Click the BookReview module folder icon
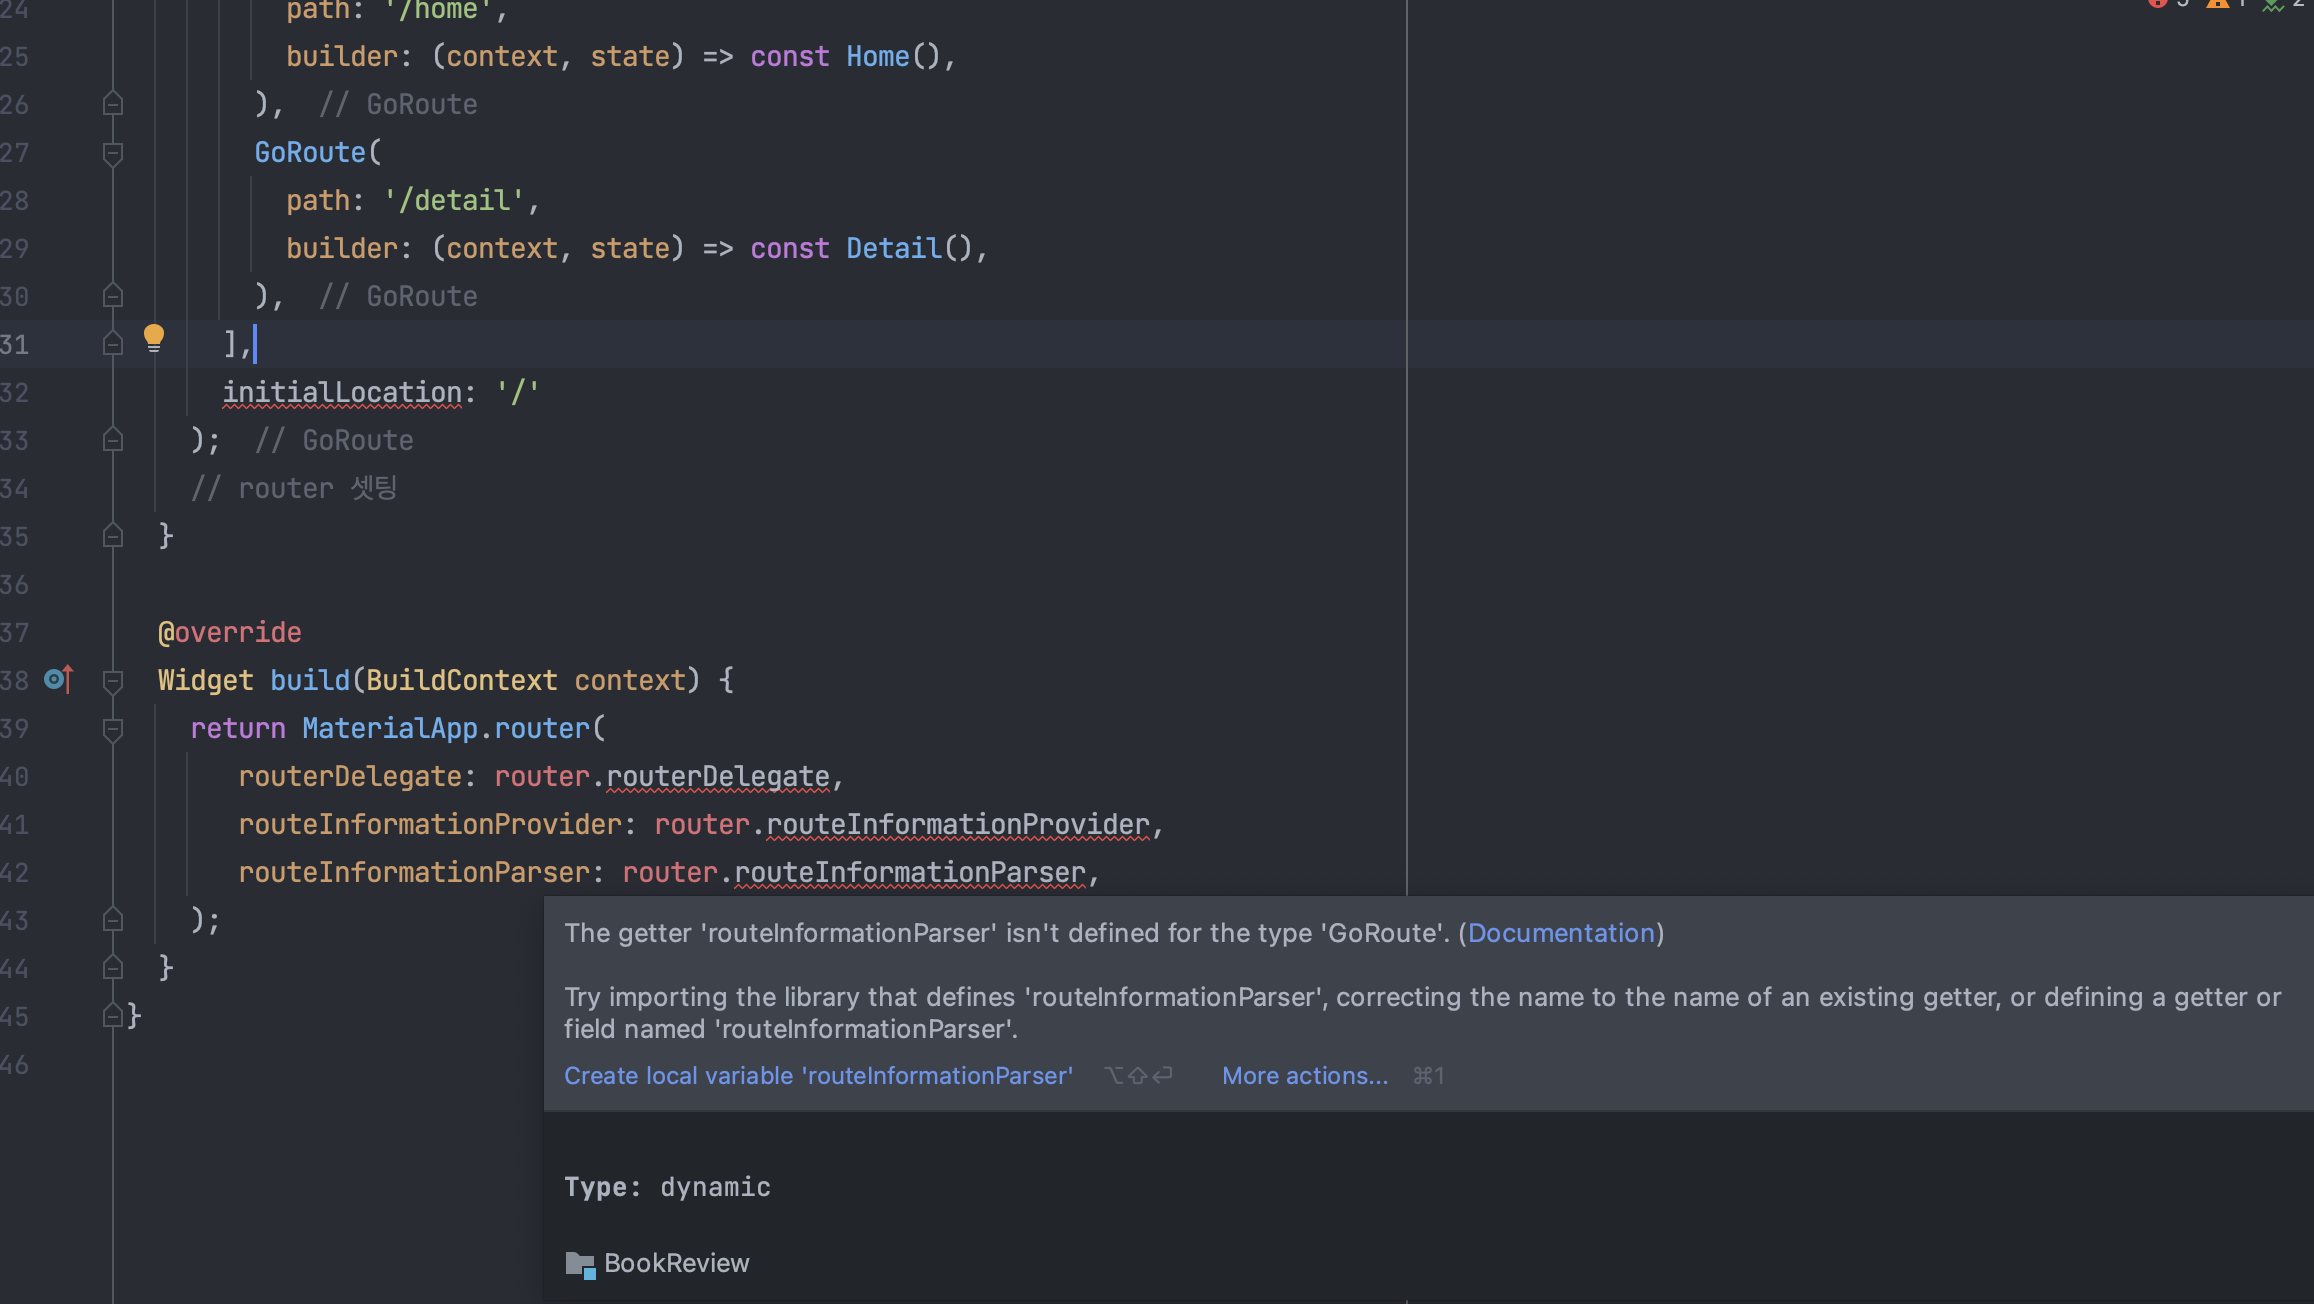 [x=580, y=1264]
